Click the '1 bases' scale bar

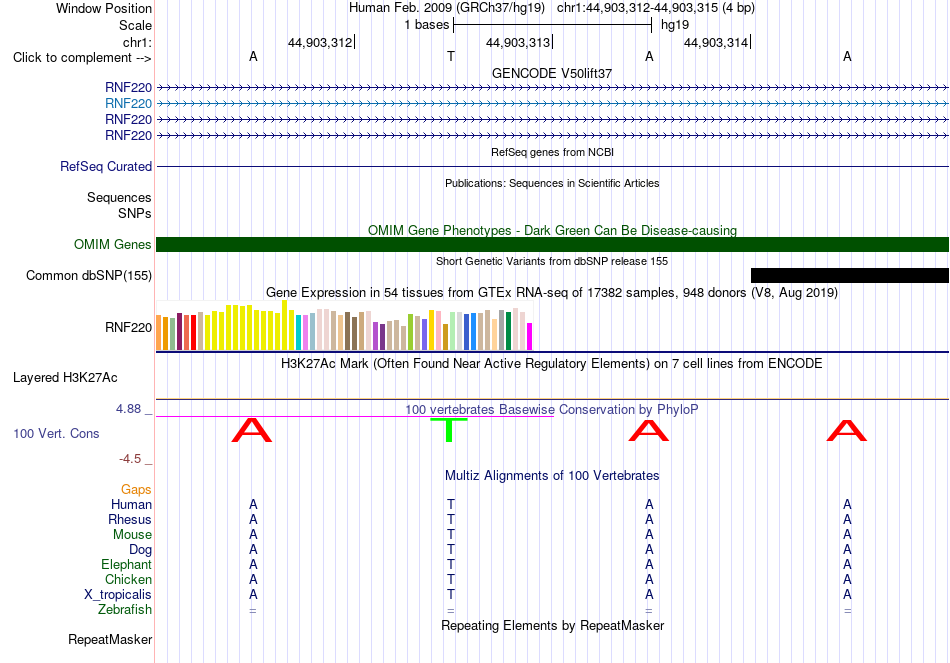coord(552,25)
